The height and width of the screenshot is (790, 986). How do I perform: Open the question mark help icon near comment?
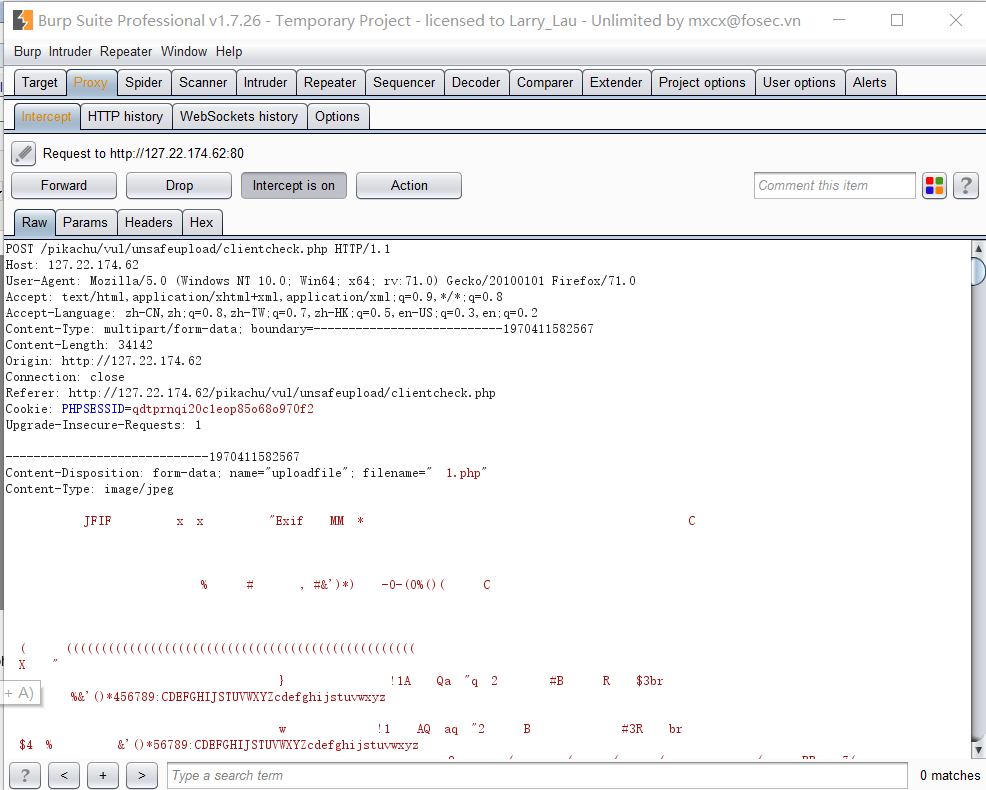(966, 186)
